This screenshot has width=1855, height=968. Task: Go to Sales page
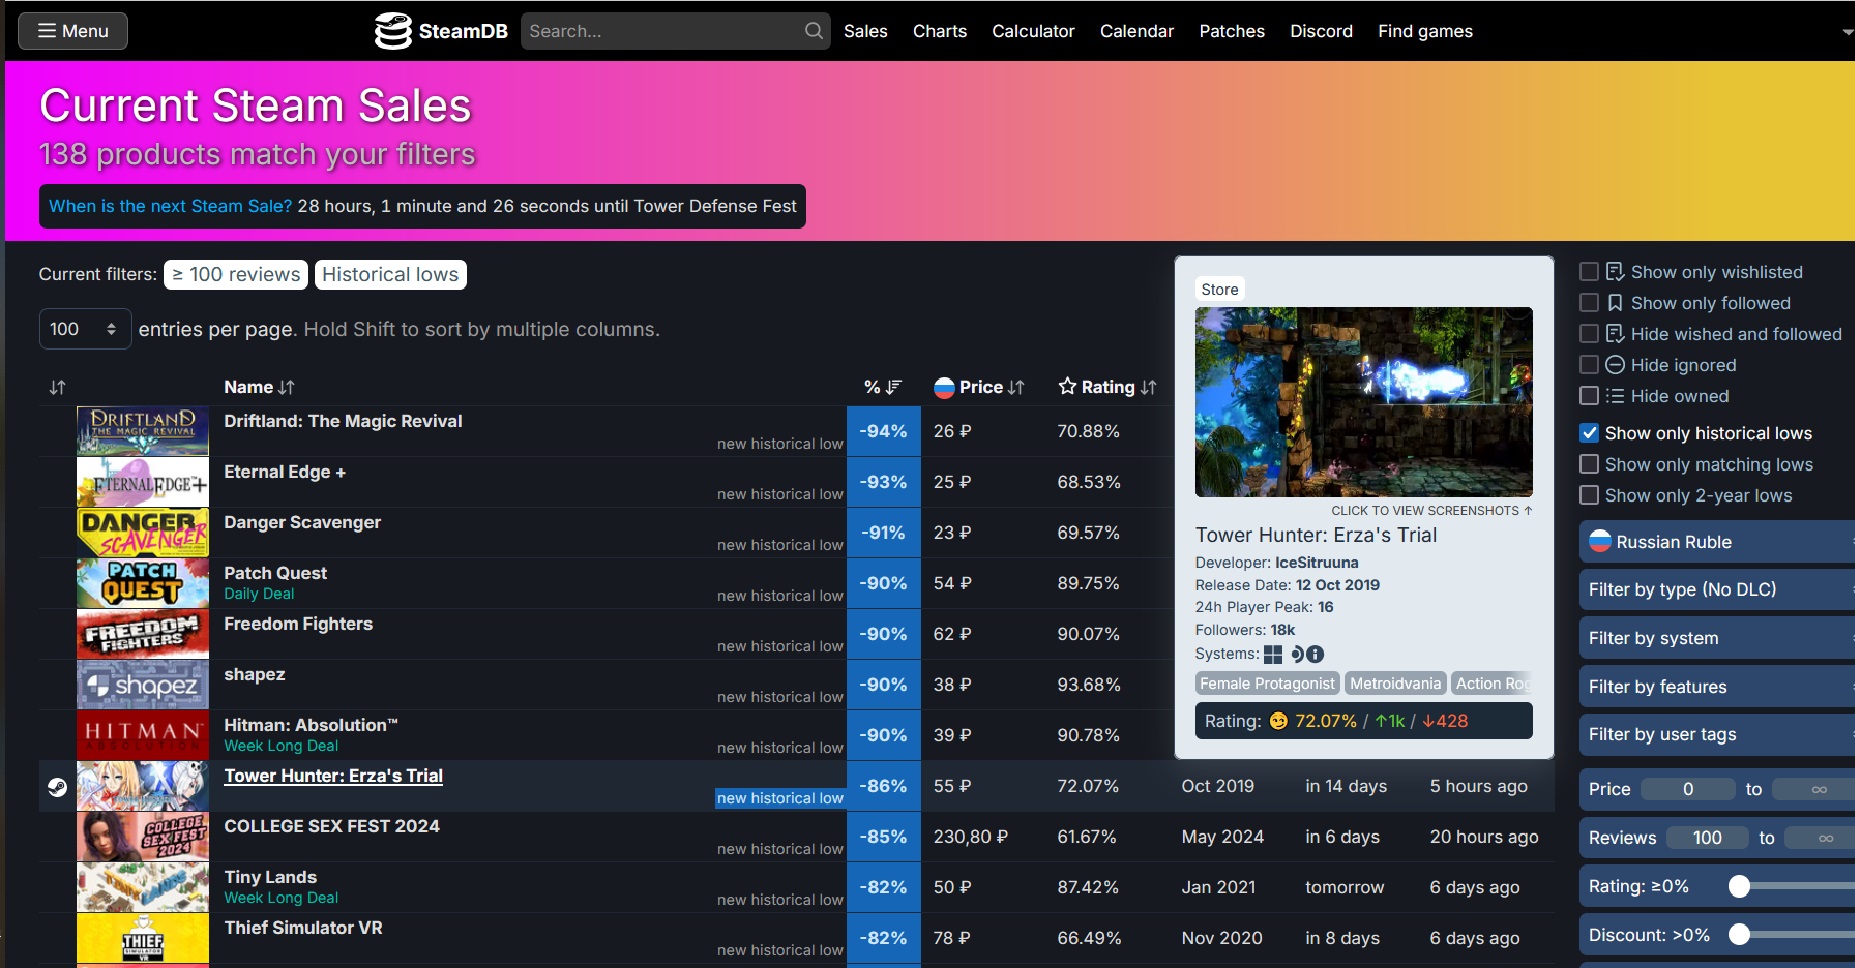[x=866, y=31]
